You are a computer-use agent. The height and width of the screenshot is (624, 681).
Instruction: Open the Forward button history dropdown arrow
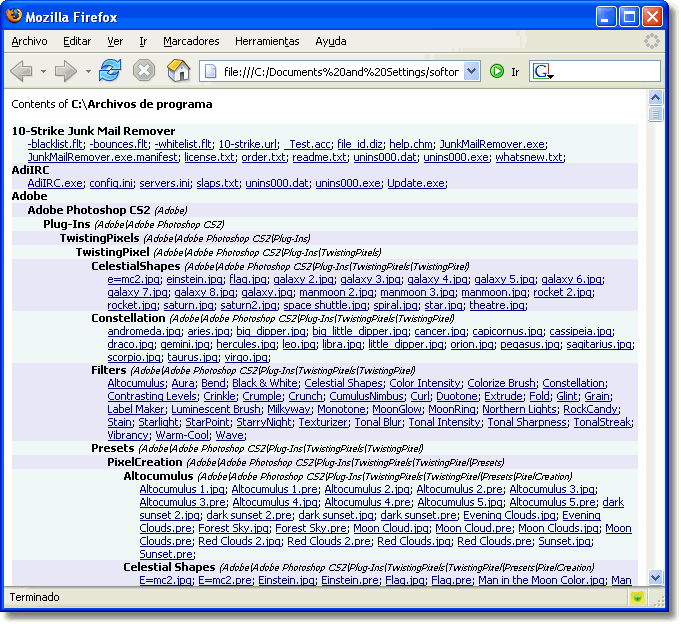(x=88, y=71)
